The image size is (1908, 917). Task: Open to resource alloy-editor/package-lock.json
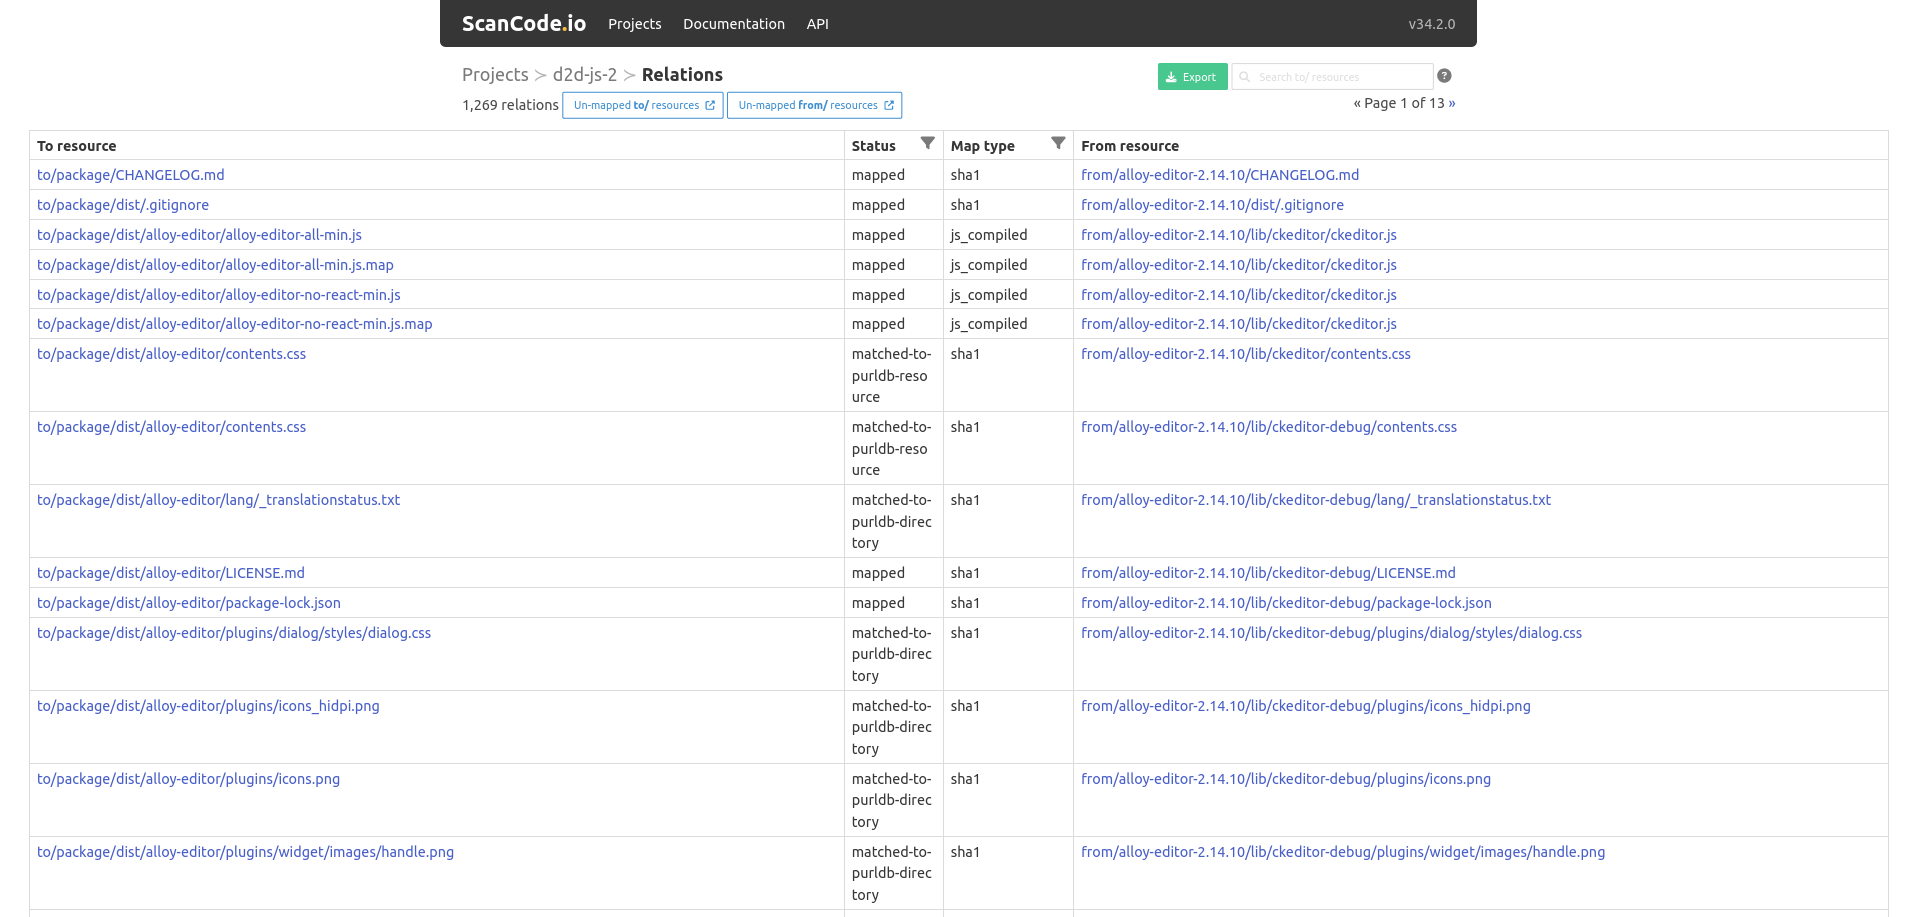[189, 603]
